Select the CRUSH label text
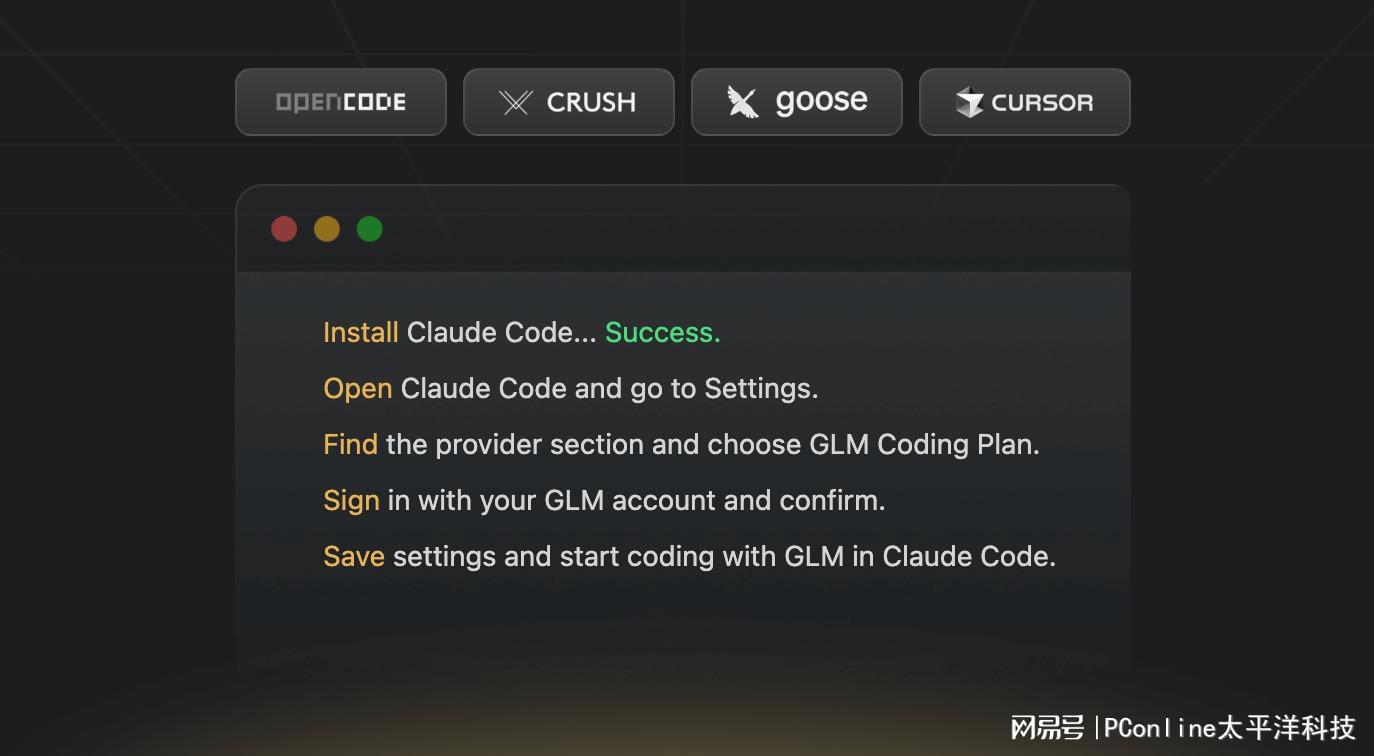This screenshot has height=756, width=1374. (x=591, y=102)
